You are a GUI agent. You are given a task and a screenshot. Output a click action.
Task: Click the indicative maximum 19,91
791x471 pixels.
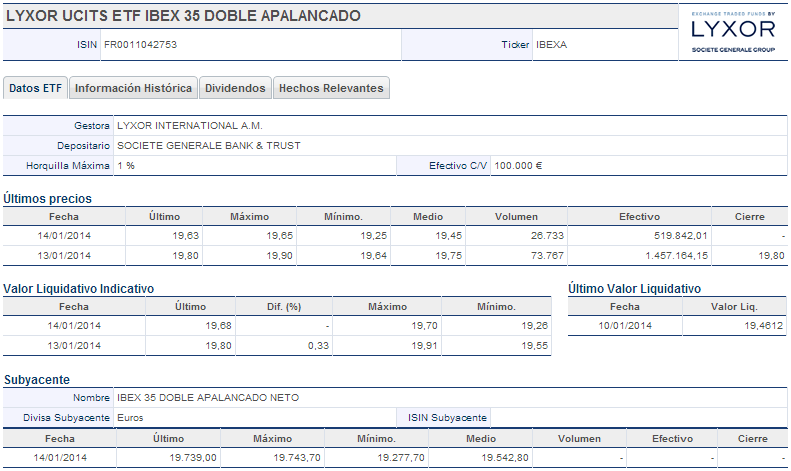tap(424, 346)
